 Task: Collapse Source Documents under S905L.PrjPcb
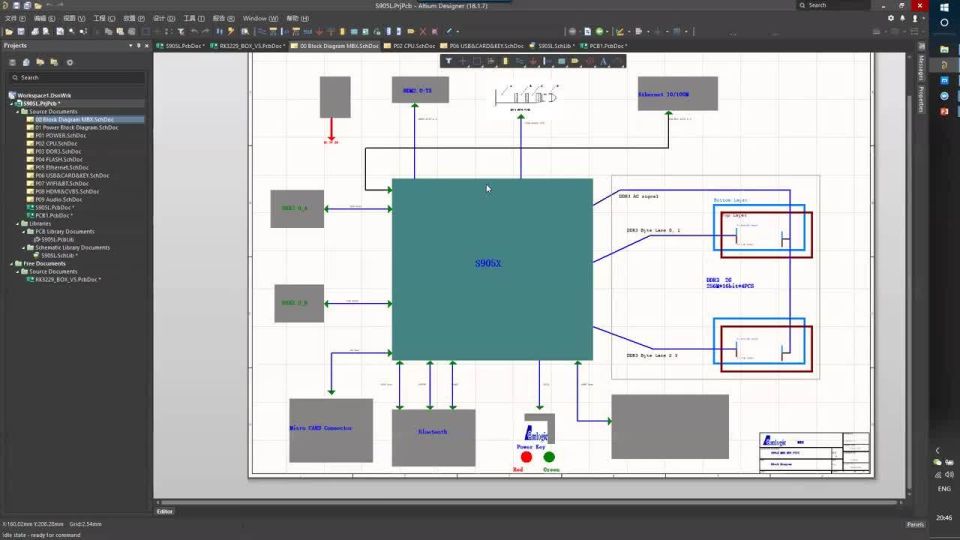18,111
